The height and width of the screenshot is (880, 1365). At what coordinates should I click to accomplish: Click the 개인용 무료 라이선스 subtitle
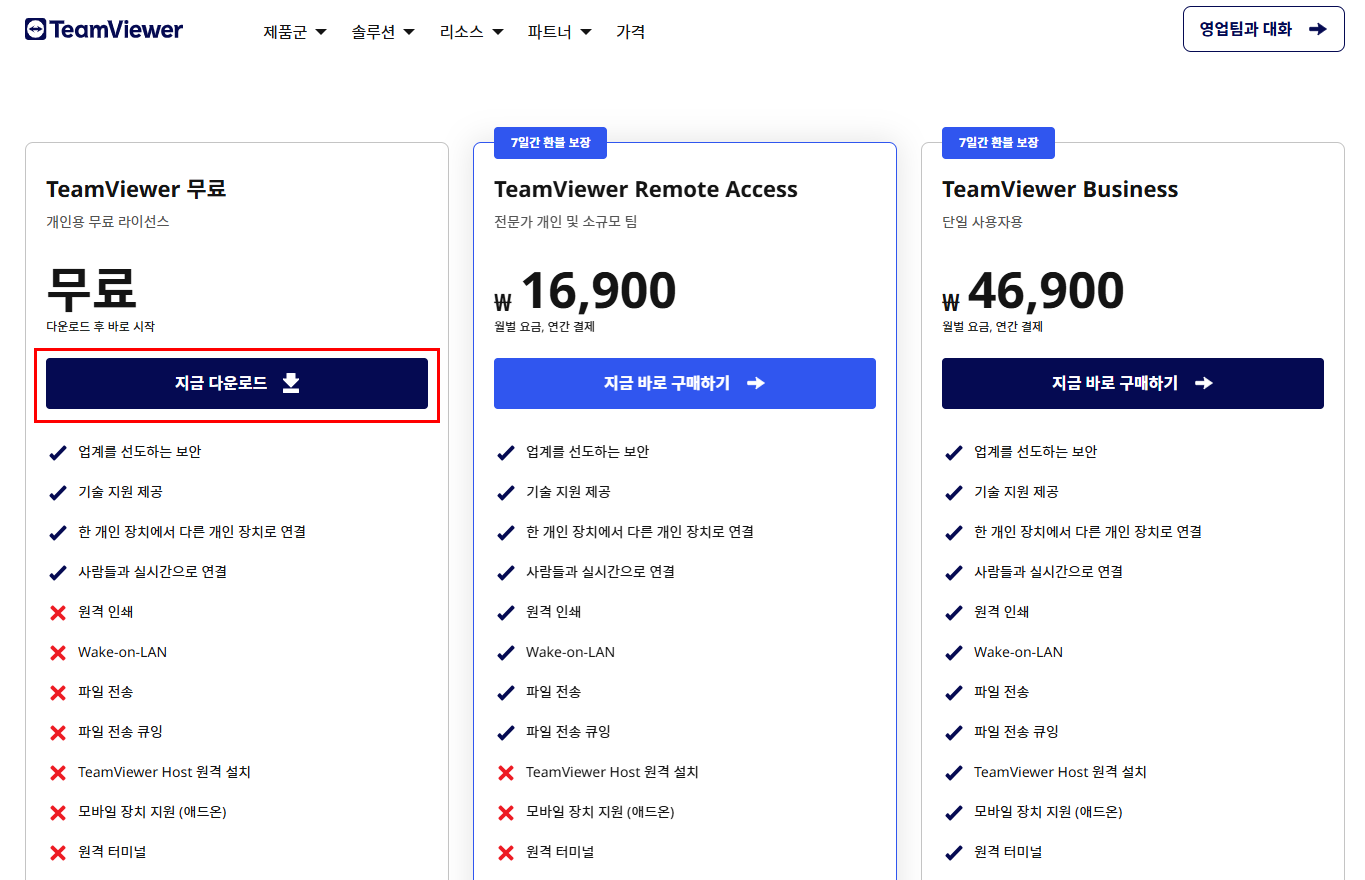(108, 222)
